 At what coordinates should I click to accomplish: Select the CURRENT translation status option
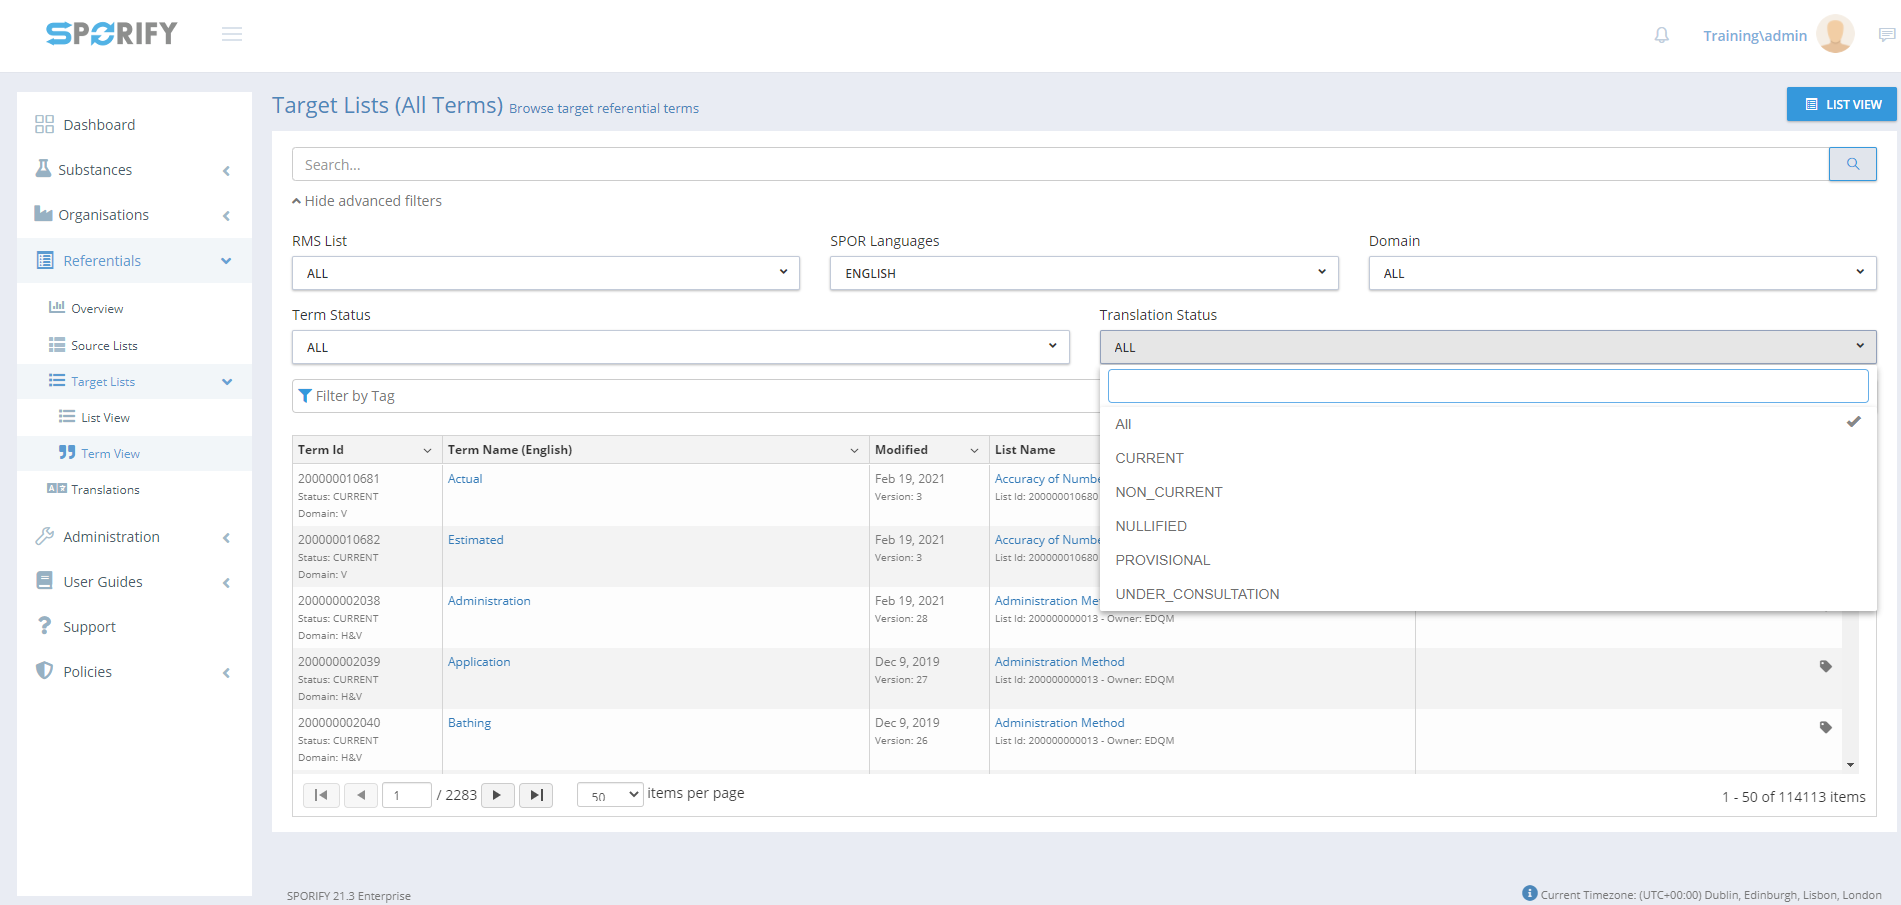1149,458
